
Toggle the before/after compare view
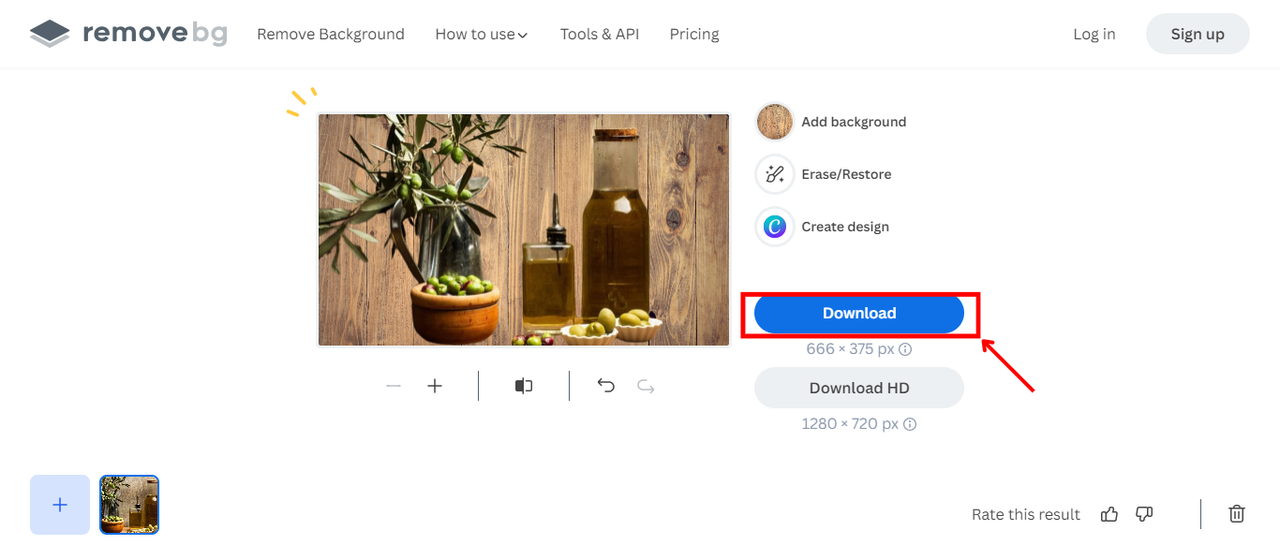click(524, 386)
